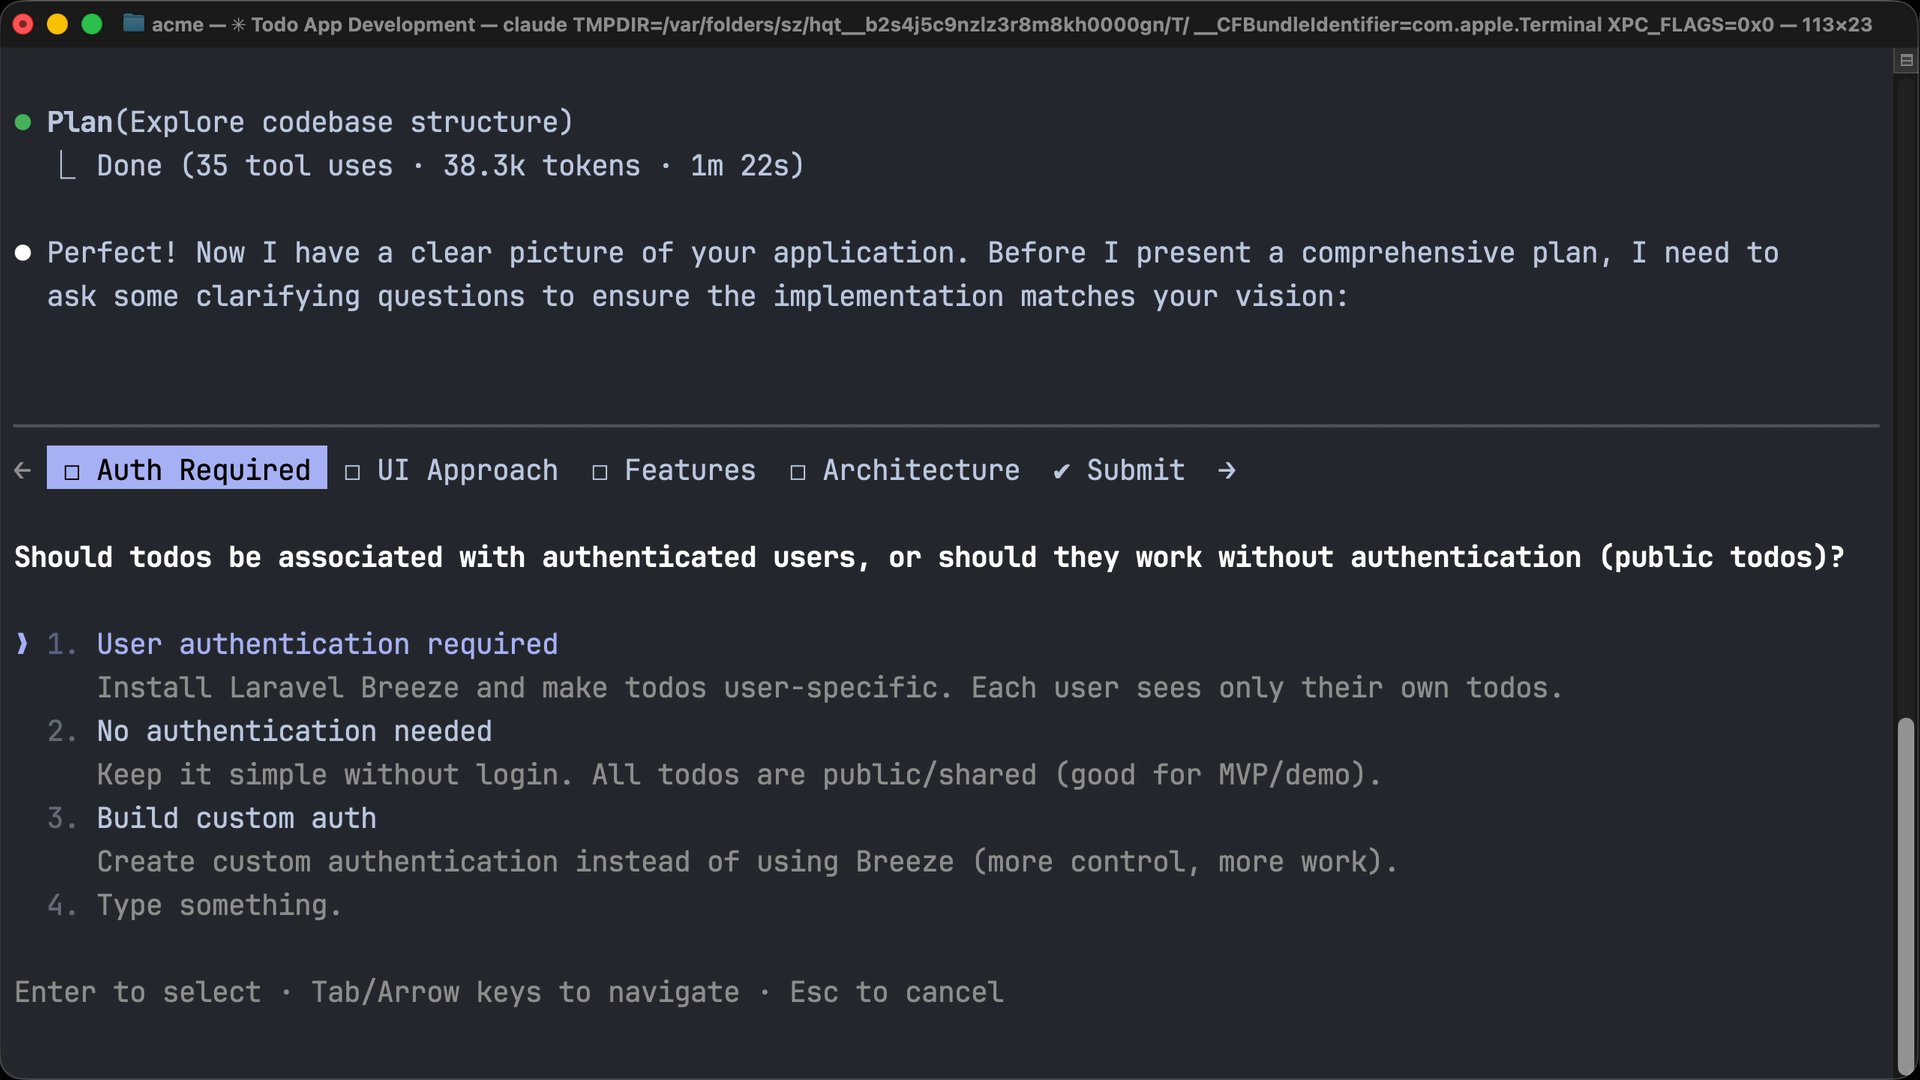Switch to the Architecture tab

(920, 470)
